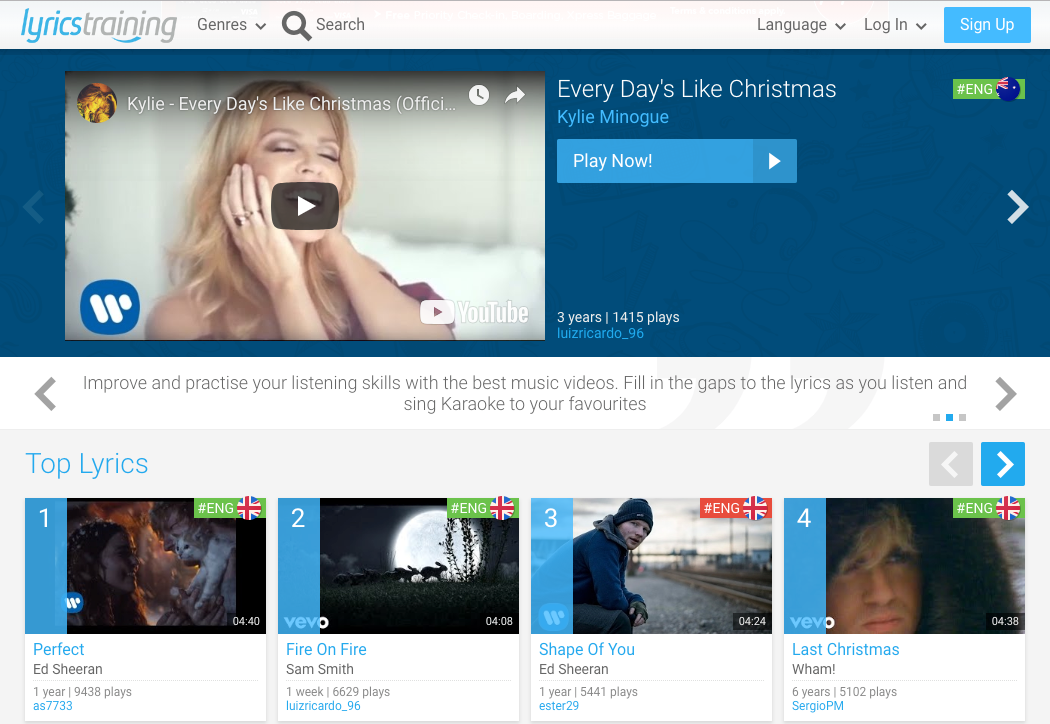Show next tagline with right gray arrow
Image resolution: width=1050 pixels, height=724 pixels.
point(1006,394)
